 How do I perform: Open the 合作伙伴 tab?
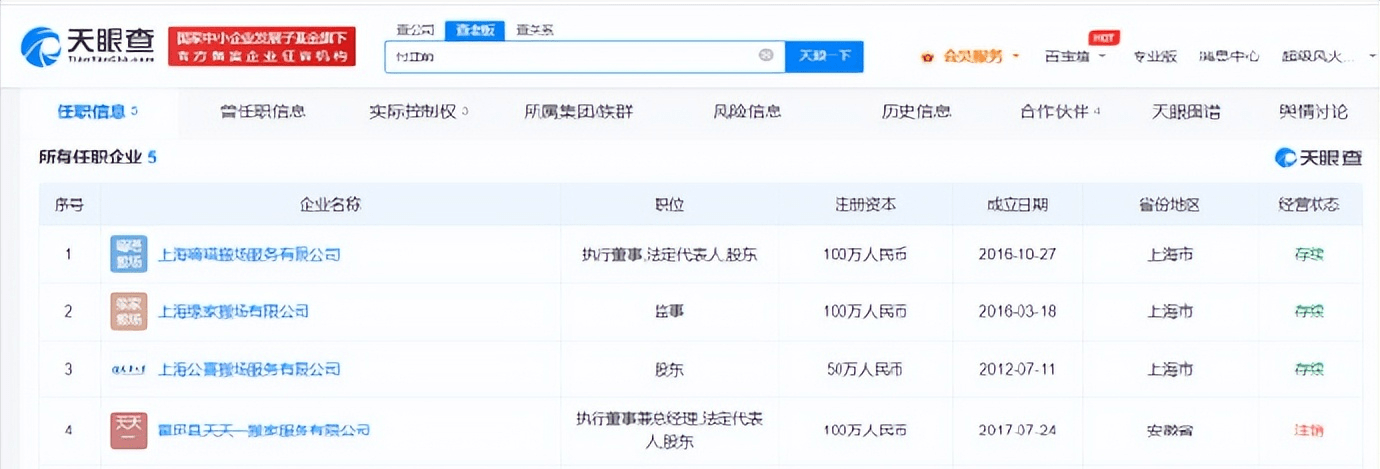1060,111
